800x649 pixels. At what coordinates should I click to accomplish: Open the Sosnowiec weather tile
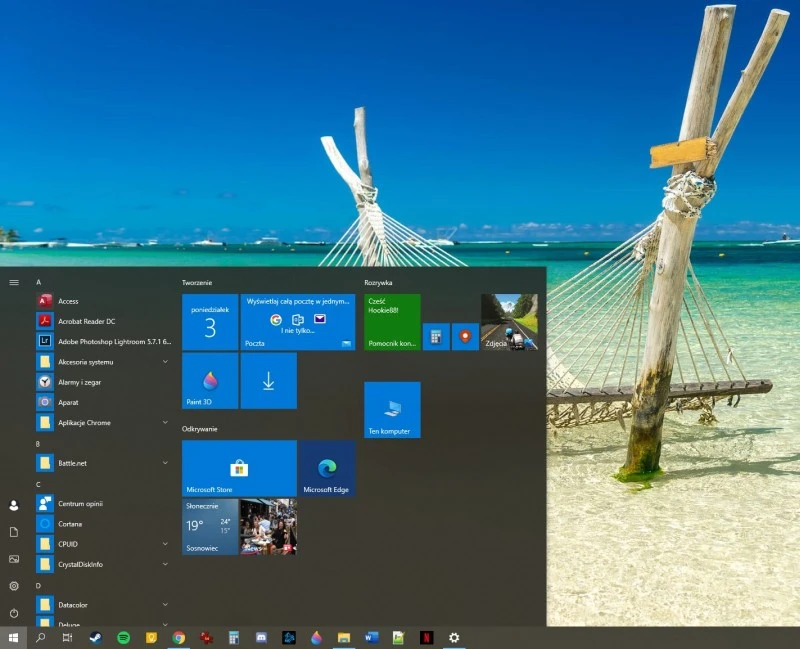[210, 526]
